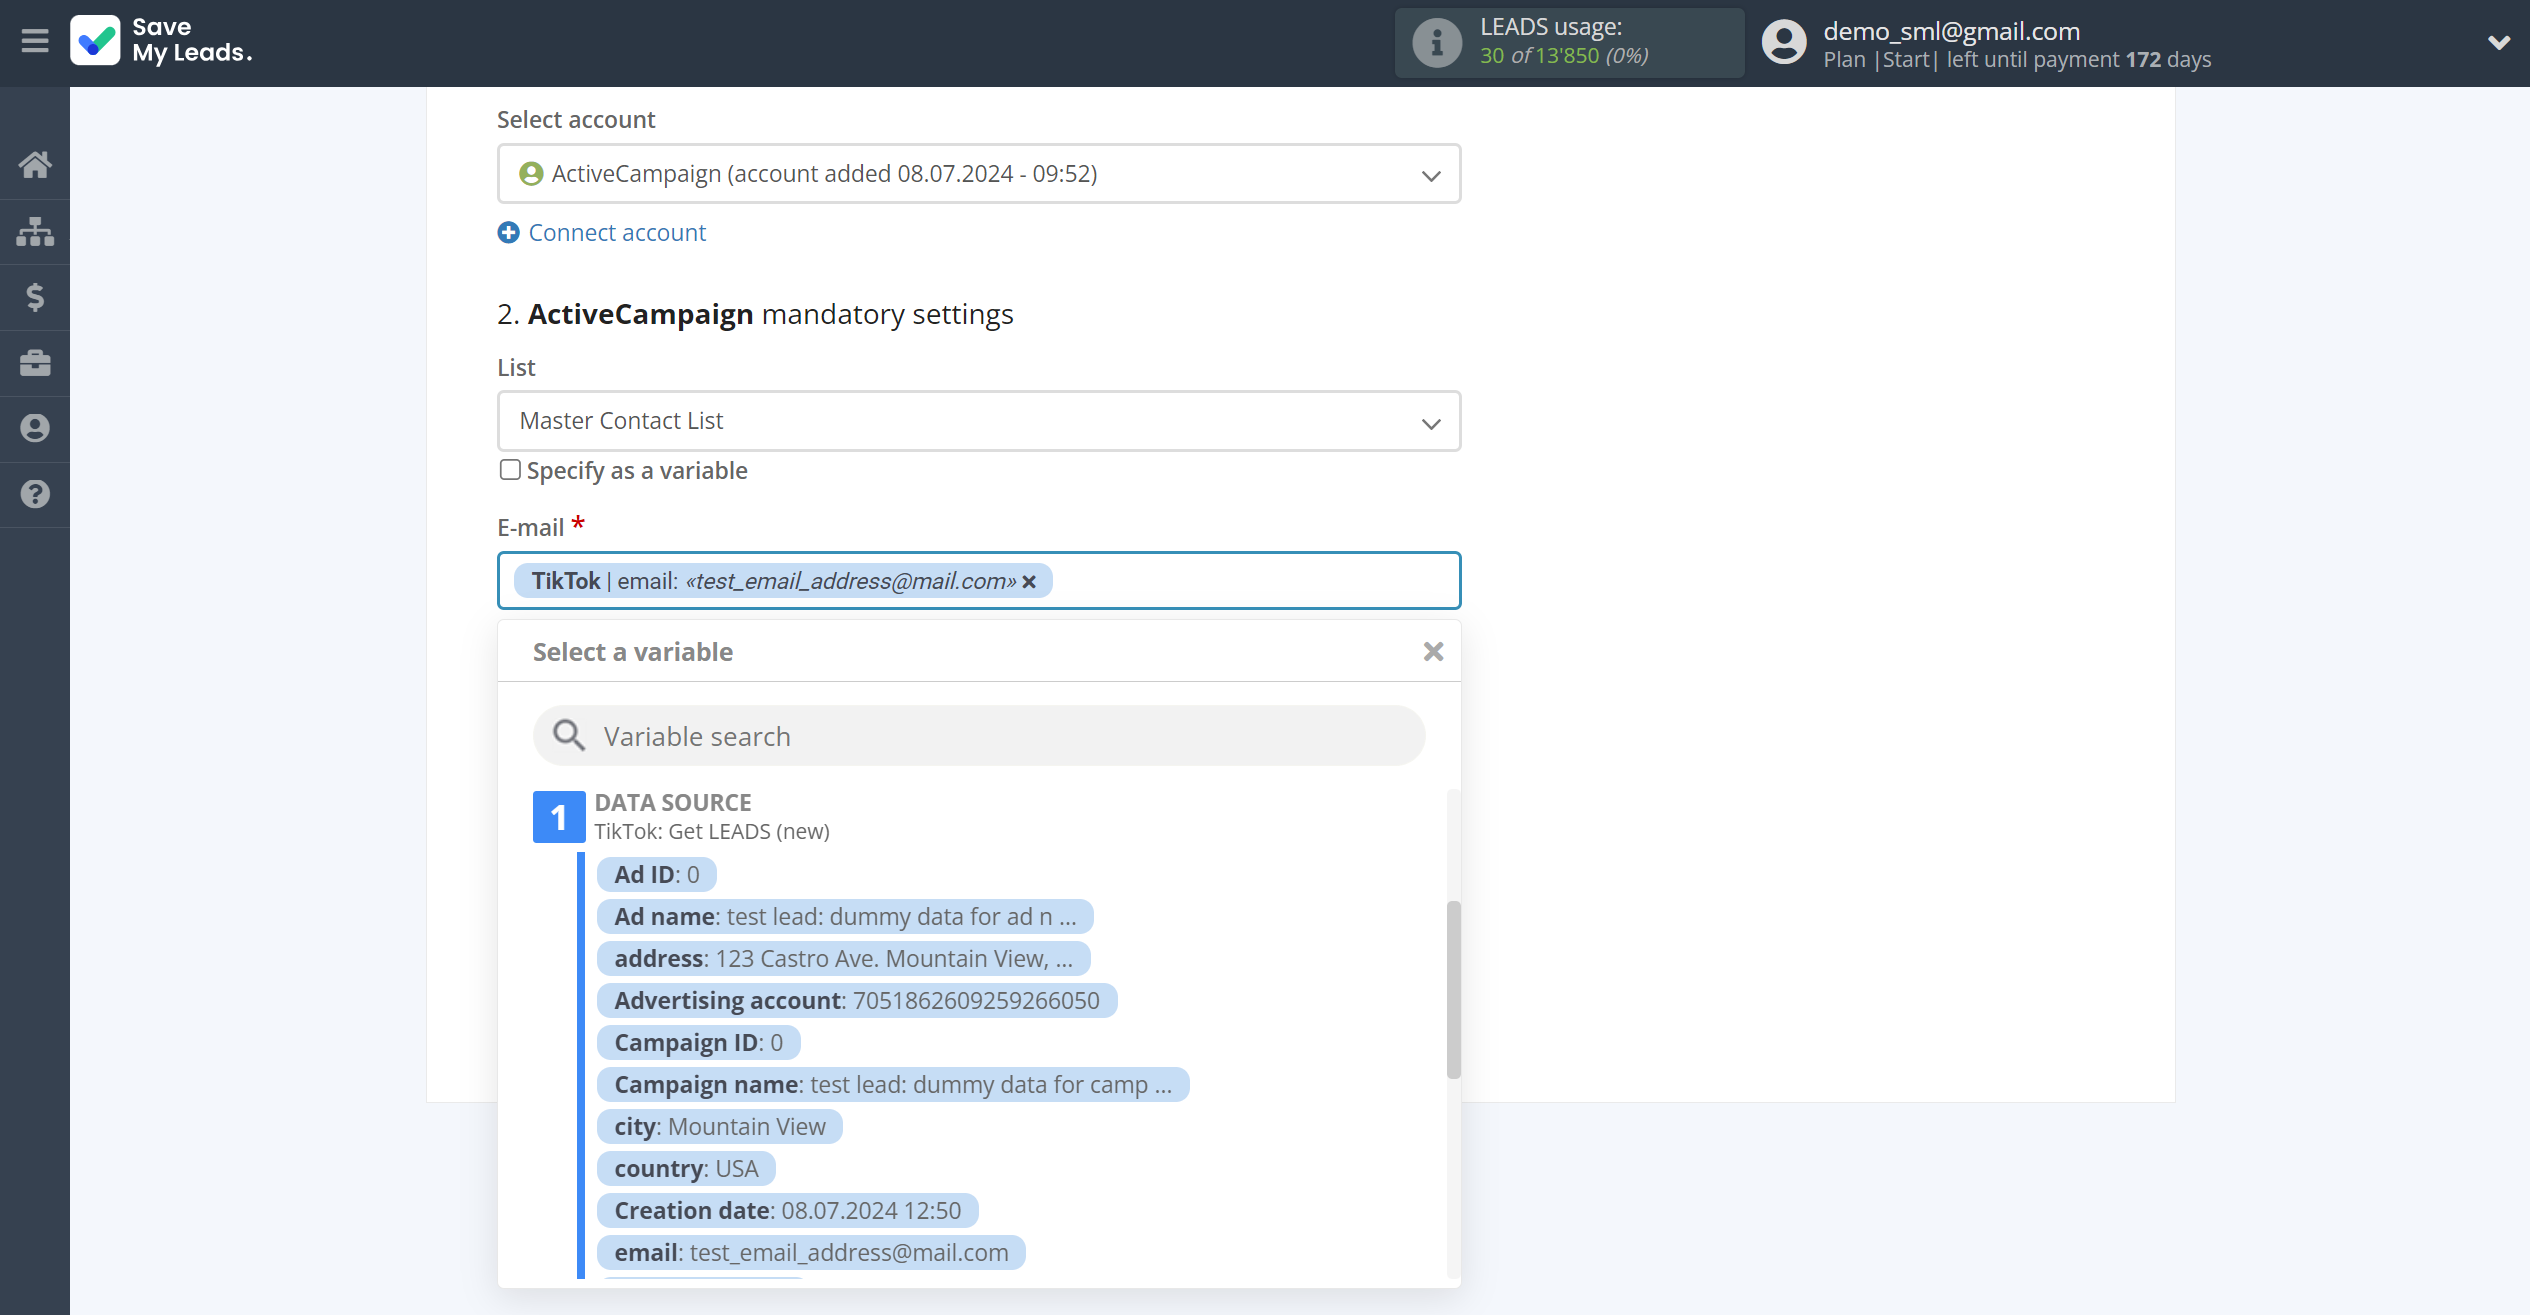
Task: Click the DATA SOURCE heading
Action: (x=673, y=803)
